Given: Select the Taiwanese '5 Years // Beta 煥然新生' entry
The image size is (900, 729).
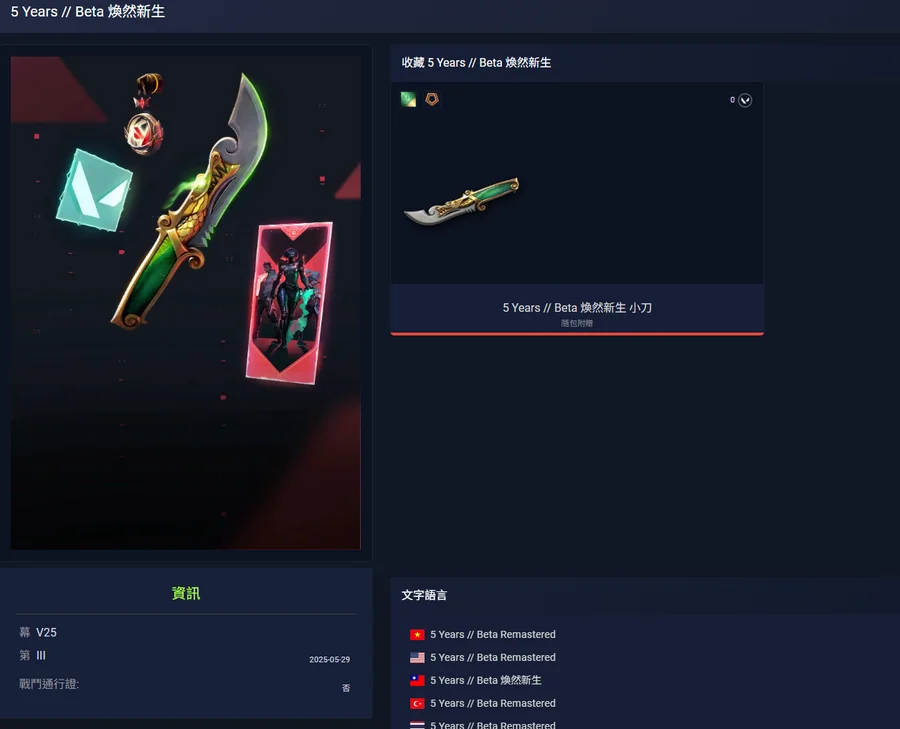Looking at the screenshot, I should click(x=486, y=680).
